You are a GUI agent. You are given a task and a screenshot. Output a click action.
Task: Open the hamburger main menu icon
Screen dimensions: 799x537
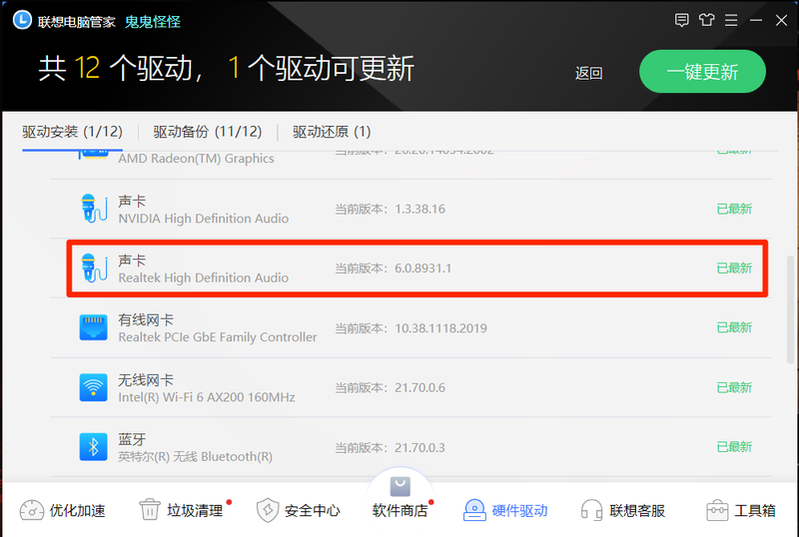[x=731, y=20]
